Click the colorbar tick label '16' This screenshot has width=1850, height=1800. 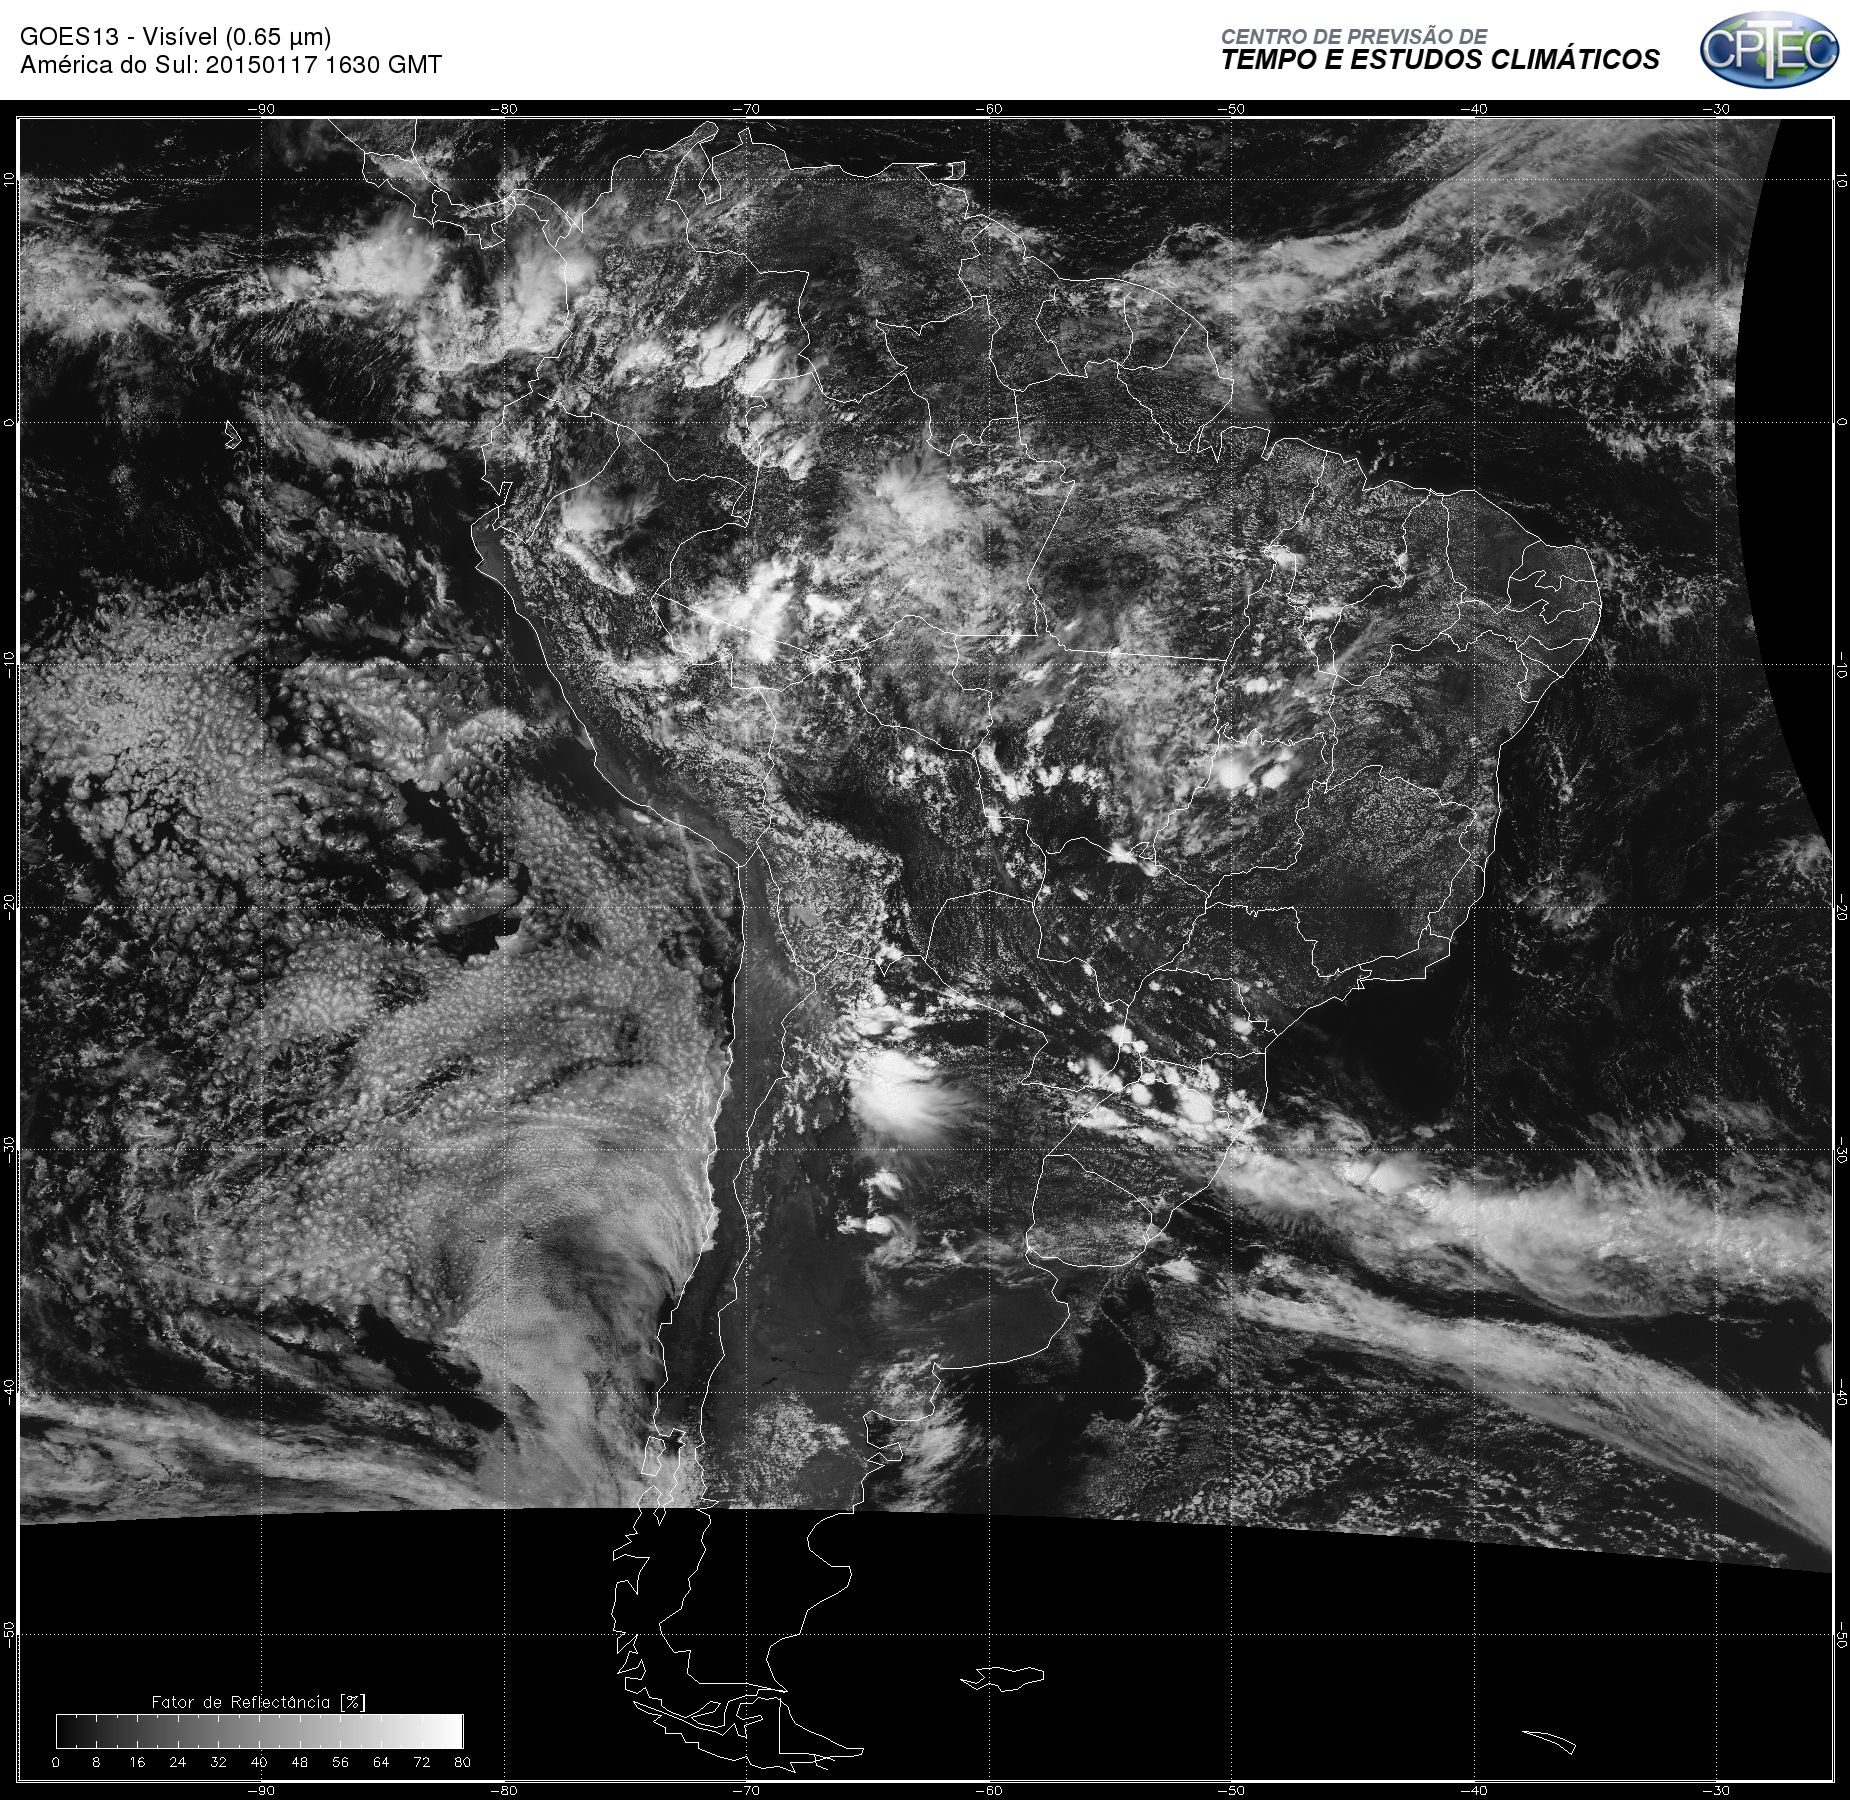[x=137, y=1762]
